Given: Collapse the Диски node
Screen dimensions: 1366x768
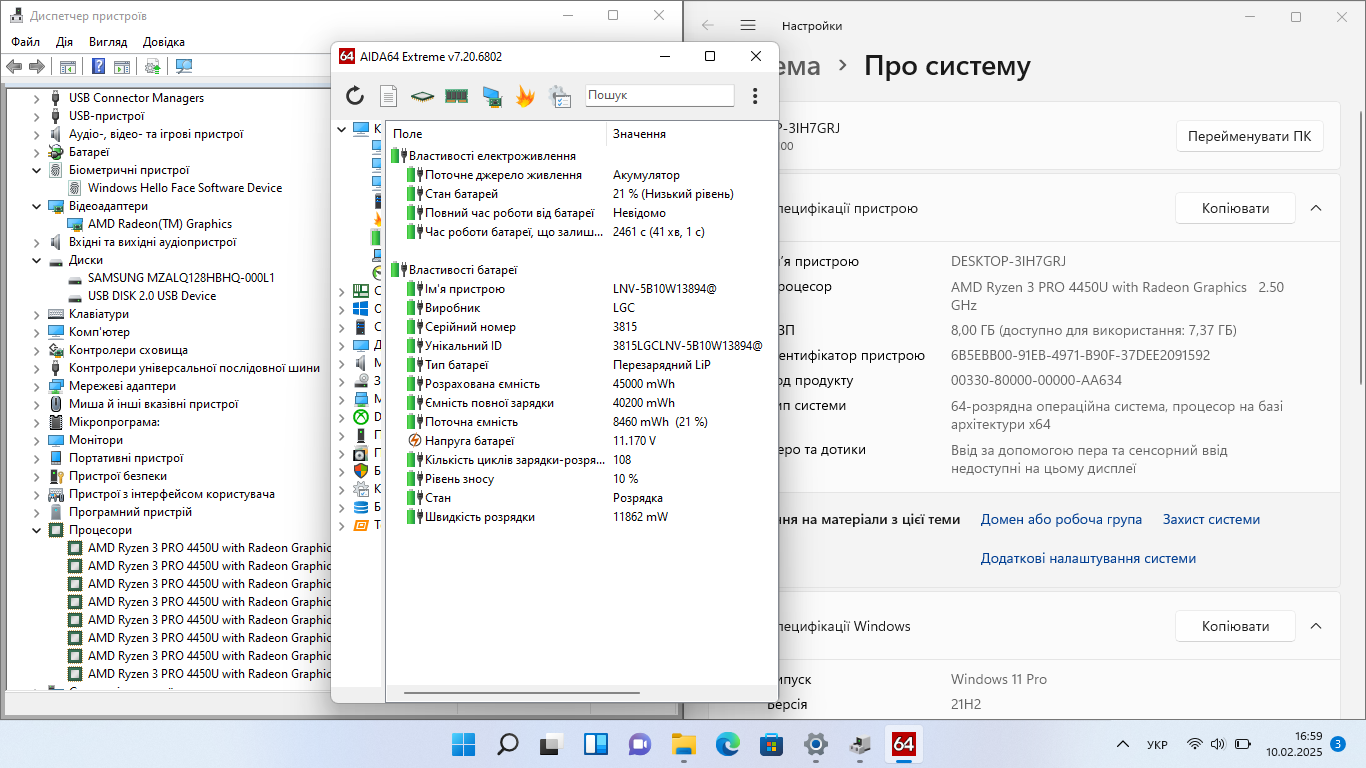Looking at the screenshot, I should coord(37,260).
